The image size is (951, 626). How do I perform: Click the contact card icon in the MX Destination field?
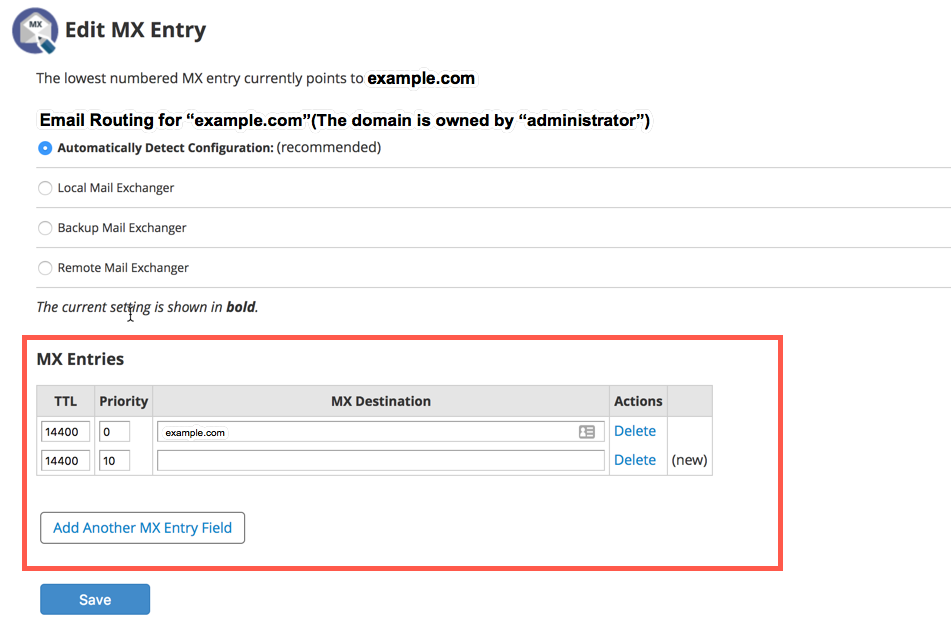point(587,432)
